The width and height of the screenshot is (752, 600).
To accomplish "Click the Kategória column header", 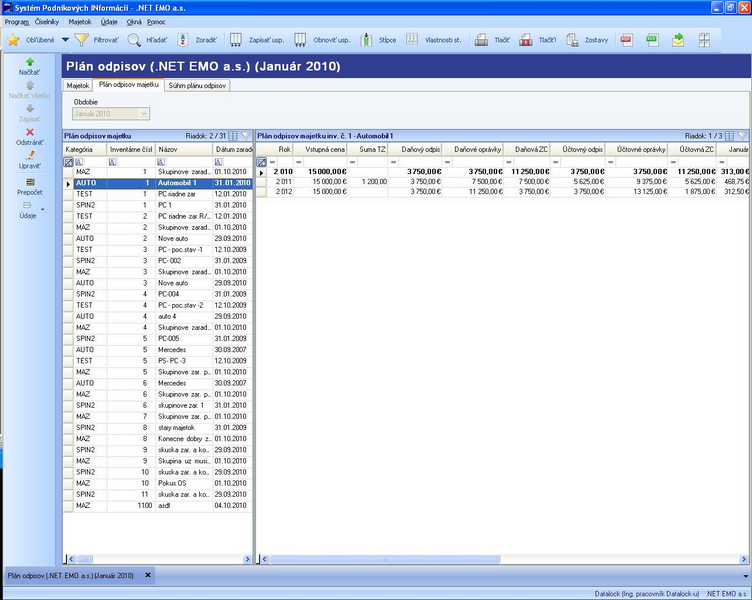I will (x=85, y=150).
